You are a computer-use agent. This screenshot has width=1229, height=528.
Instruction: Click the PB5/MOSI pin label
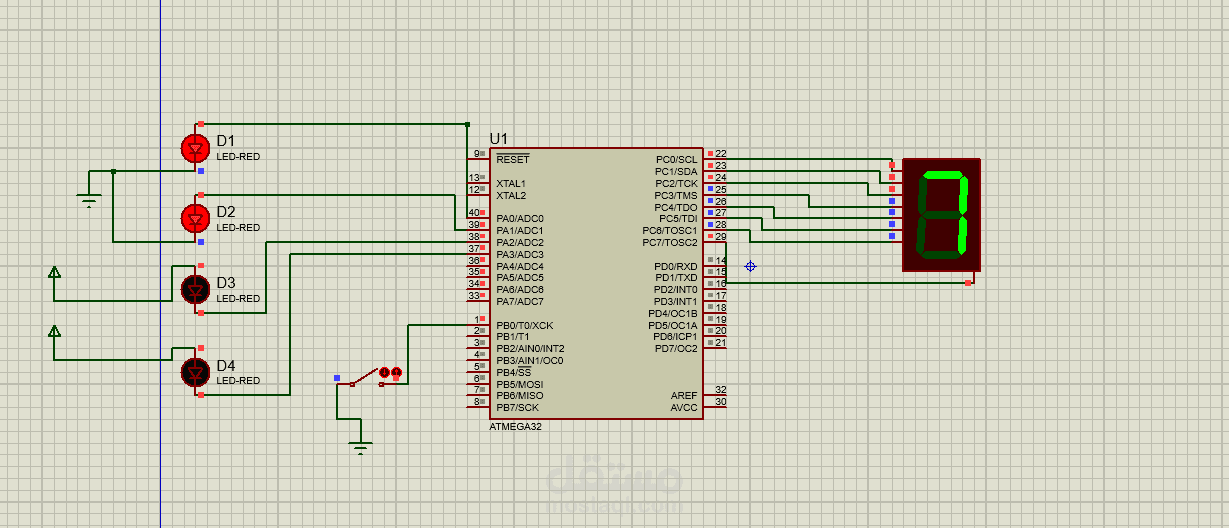[x=520, y=384]
